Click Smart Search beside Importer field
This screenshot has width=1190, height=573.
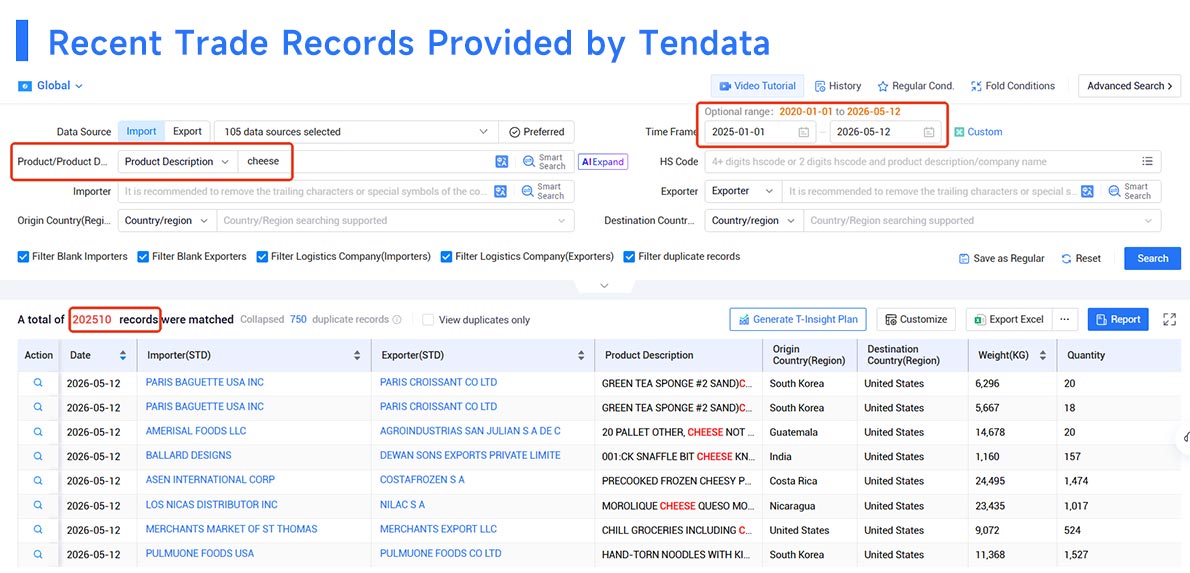543,191
